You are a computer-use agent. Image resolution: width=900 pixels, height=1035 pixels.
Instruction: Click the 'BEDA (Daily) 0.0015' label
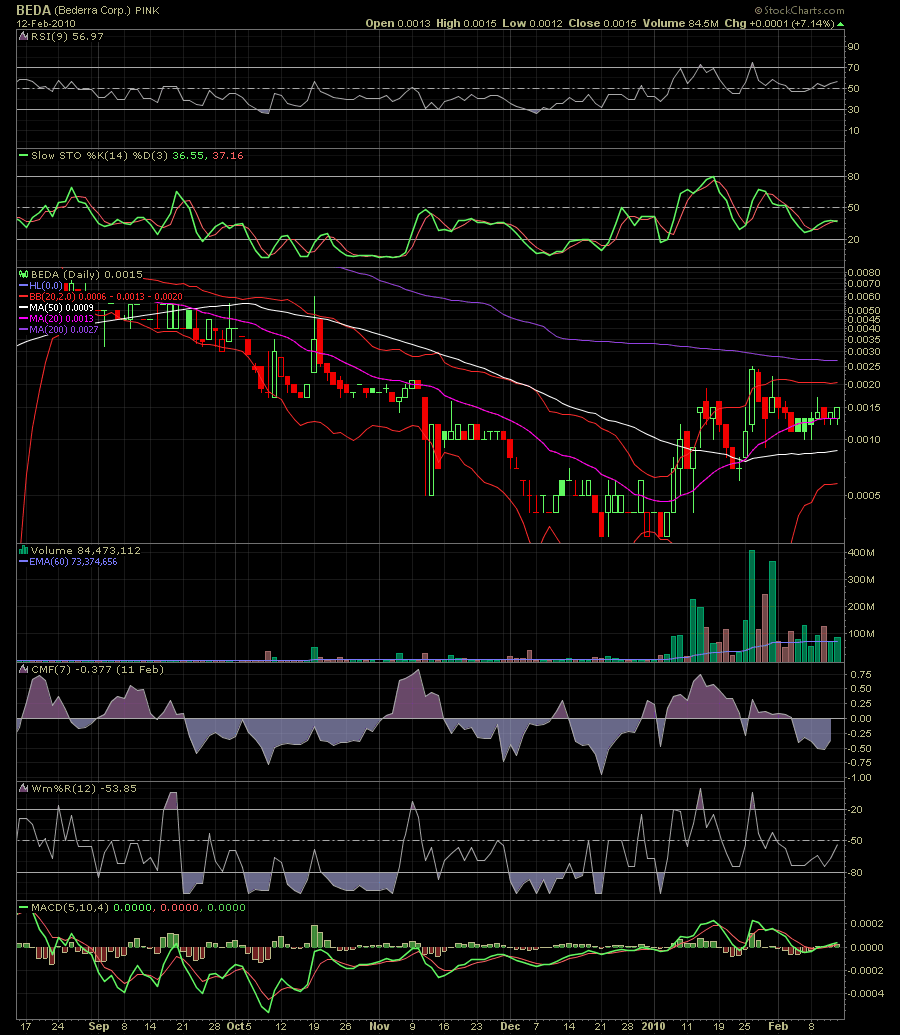coord(87,274)
